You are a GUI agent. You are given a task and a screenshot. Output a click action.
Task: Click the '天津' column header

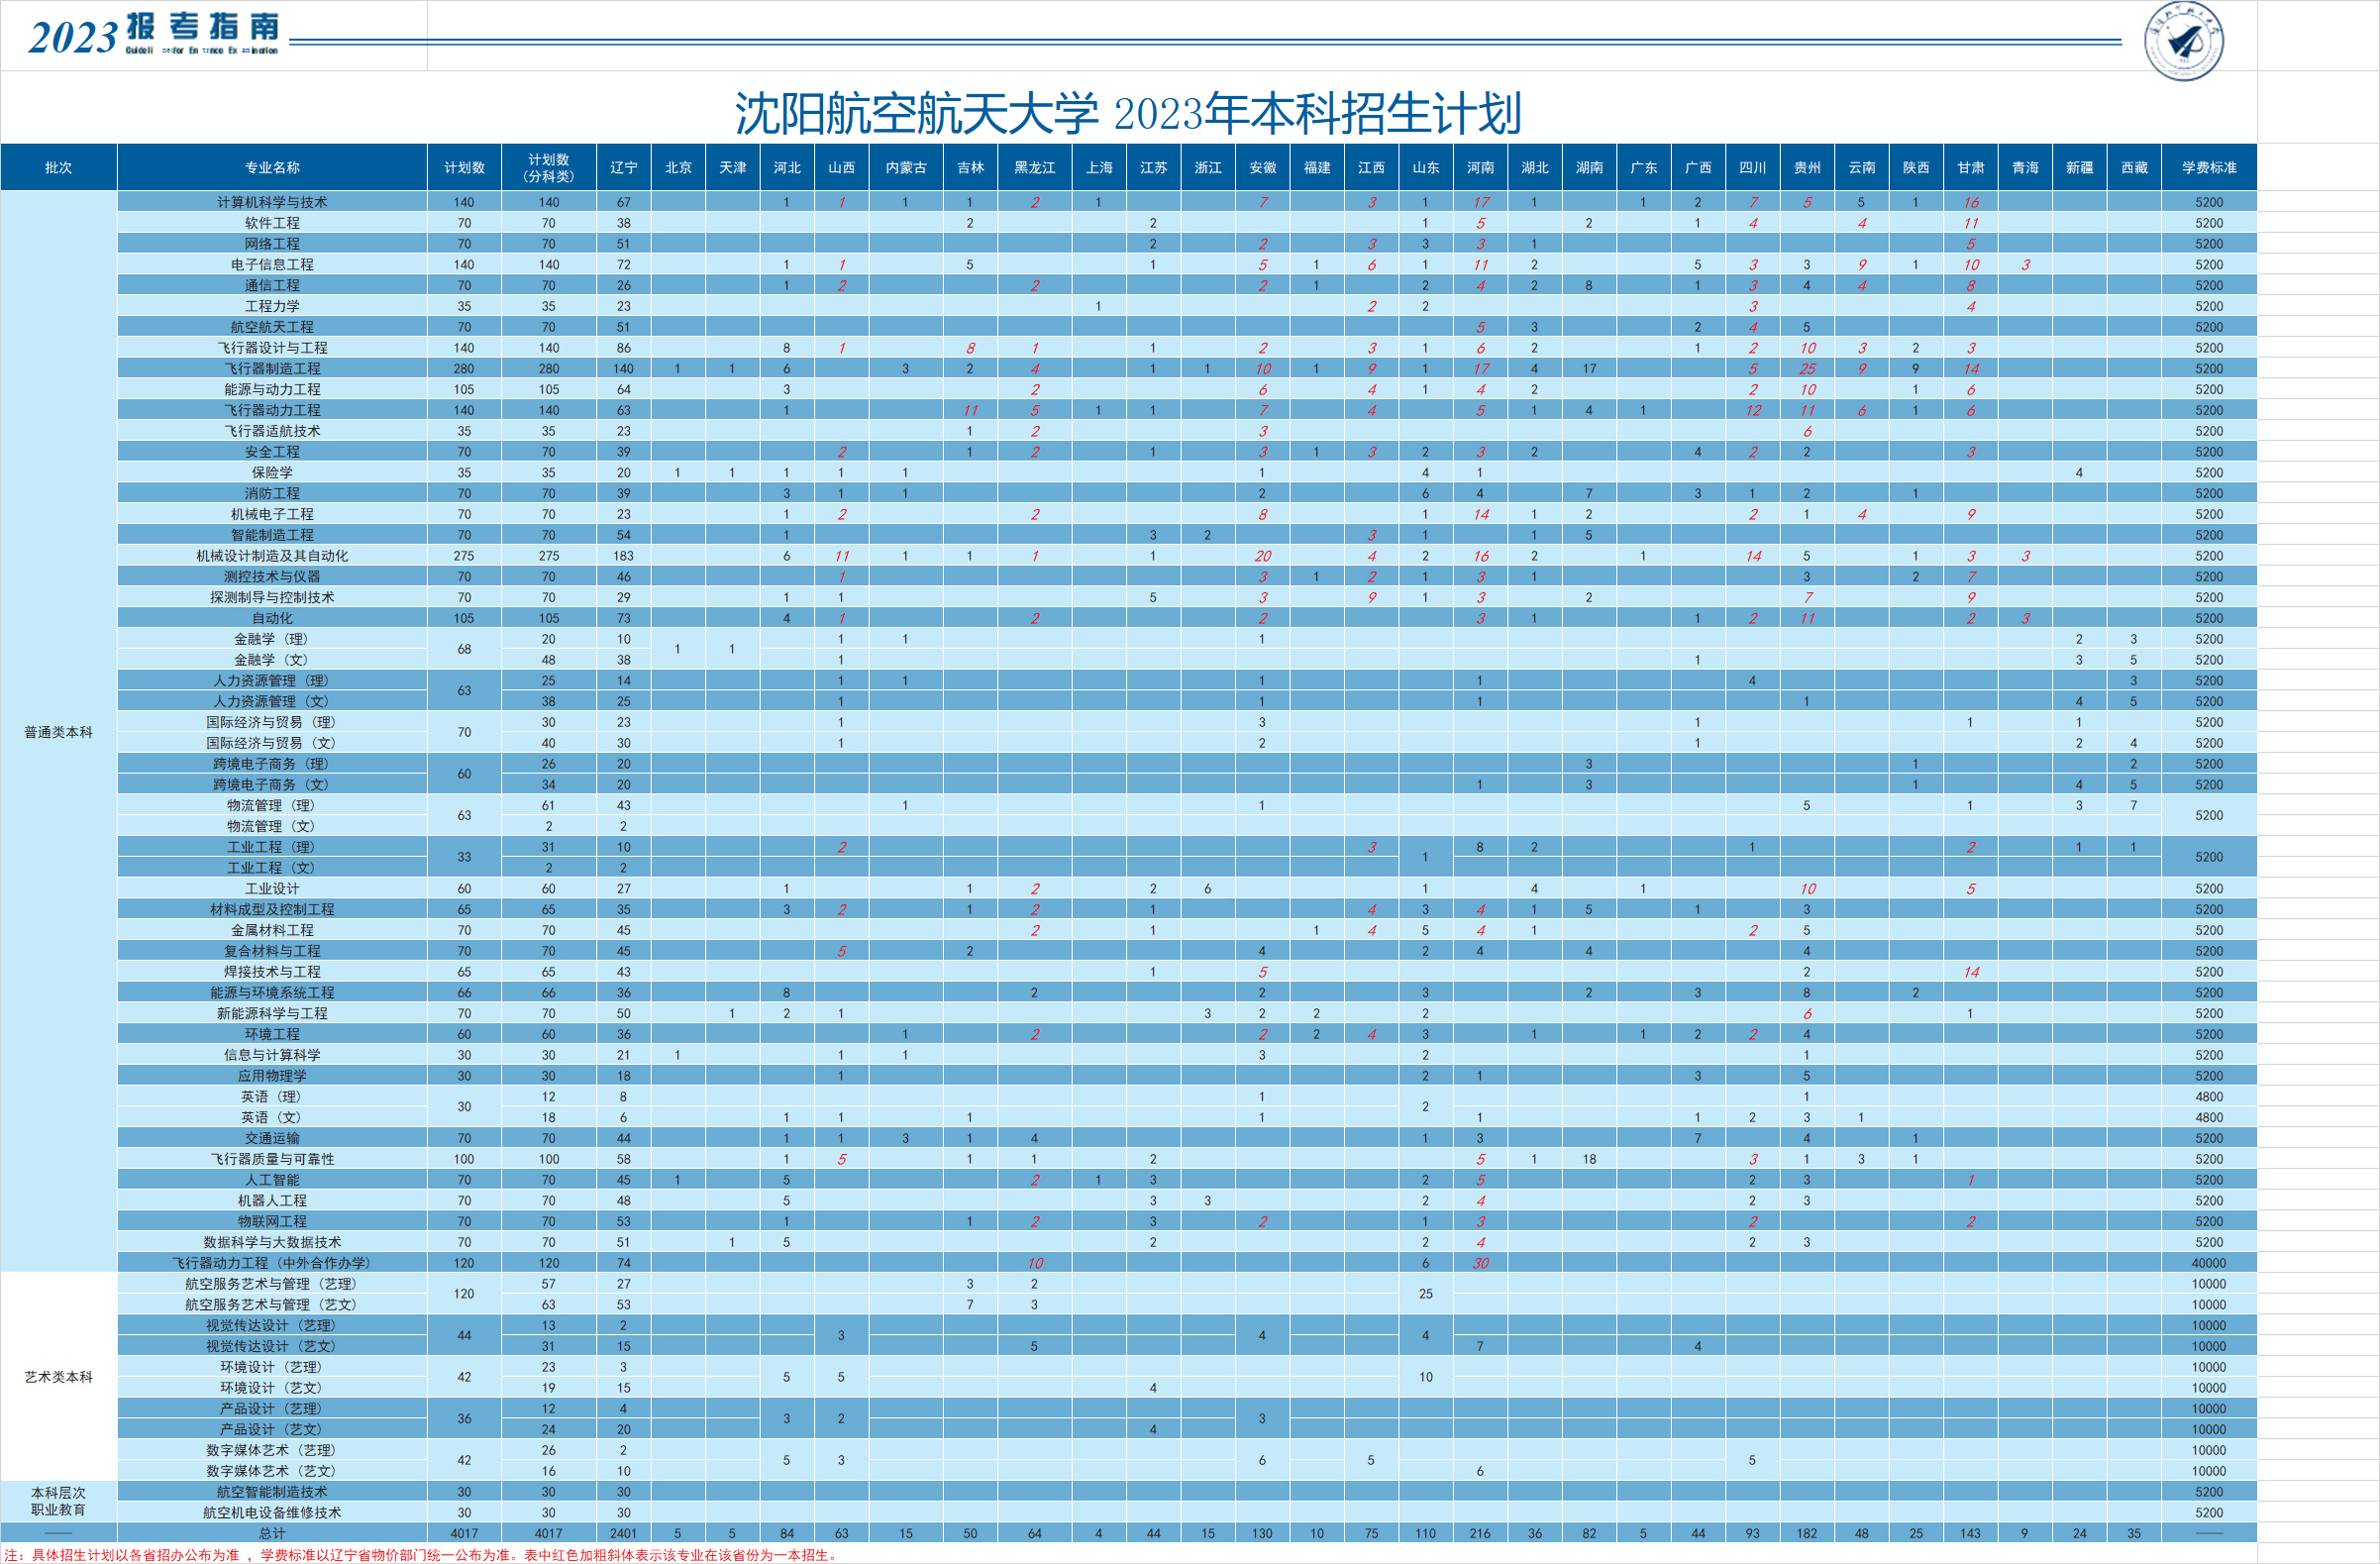click(732, 167)
